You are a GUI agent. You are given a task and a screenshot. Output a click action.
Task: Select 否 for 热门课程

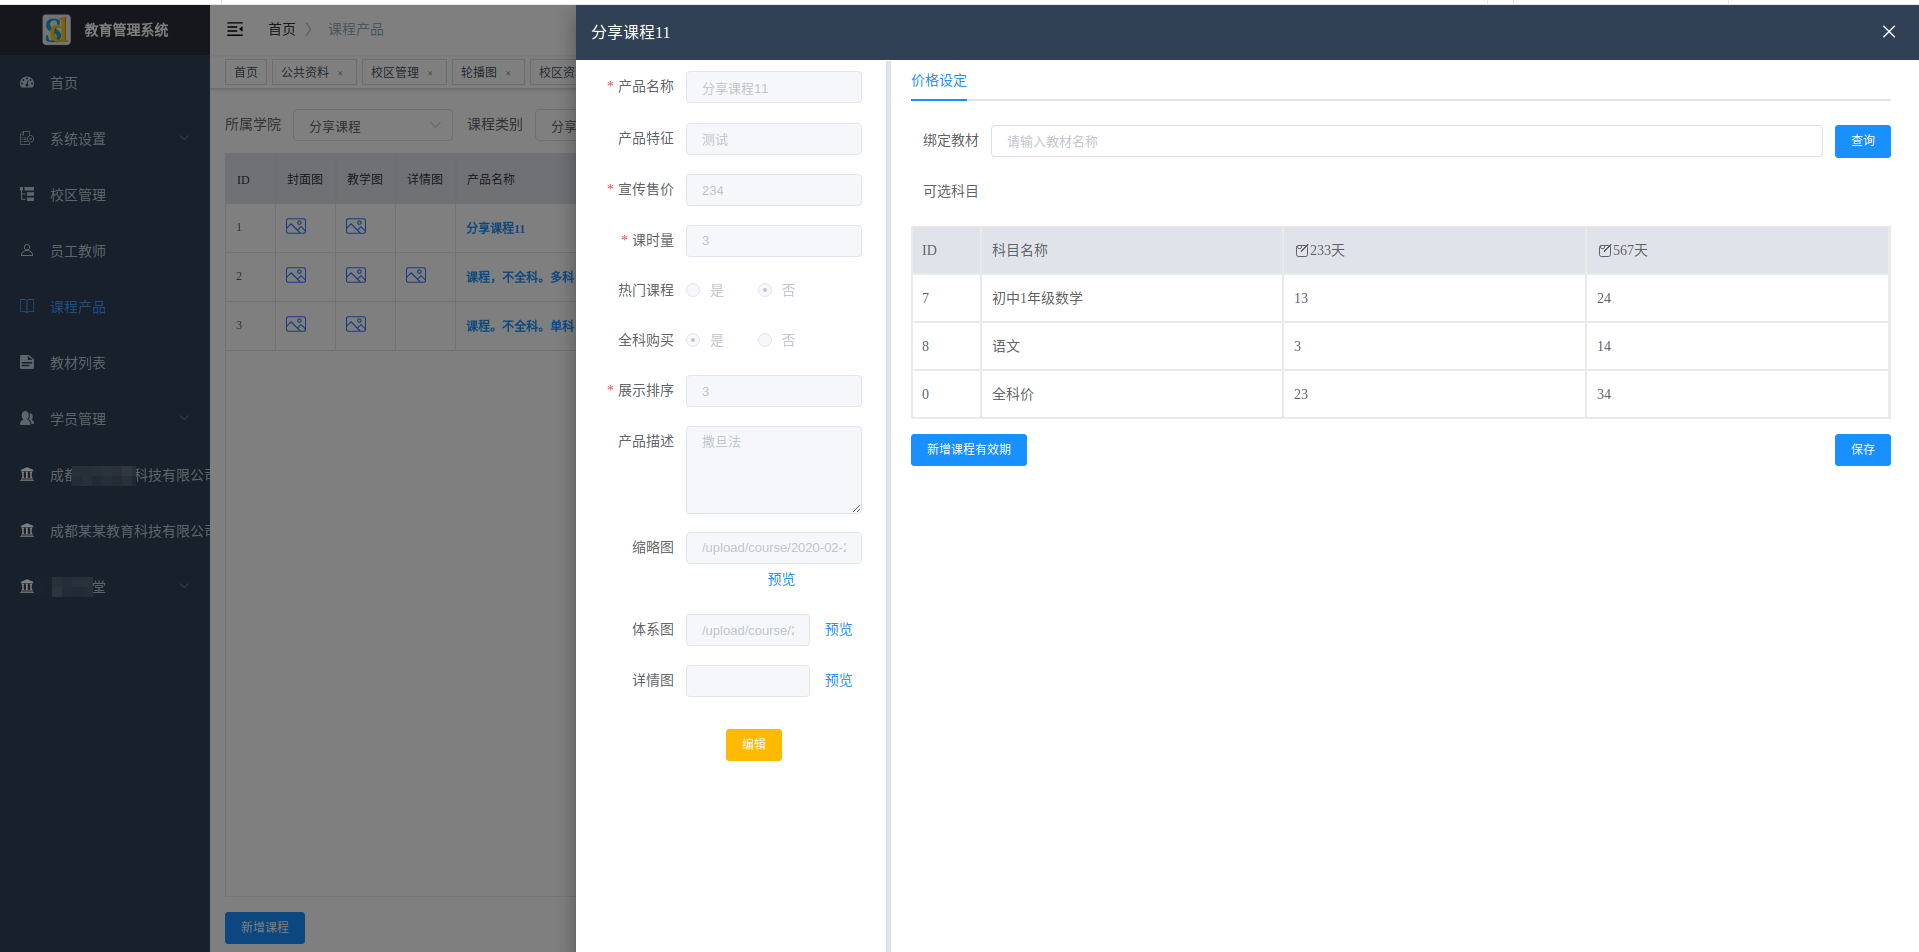pos(765,290)
